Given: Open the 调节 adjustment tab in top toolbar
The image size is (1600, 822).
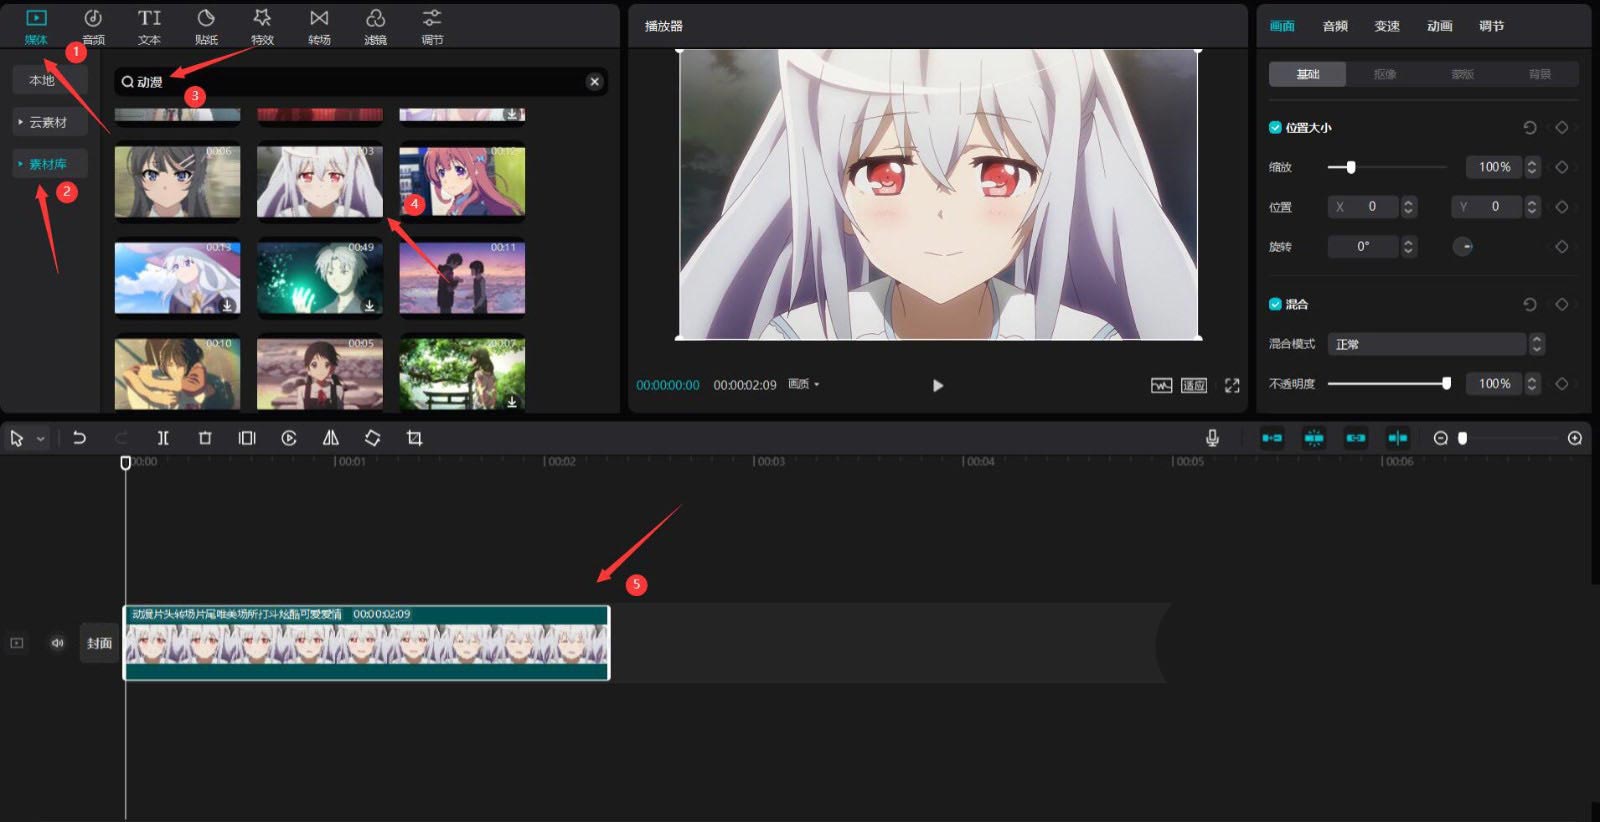Looking at the screenshot, I should pos(432,27).
